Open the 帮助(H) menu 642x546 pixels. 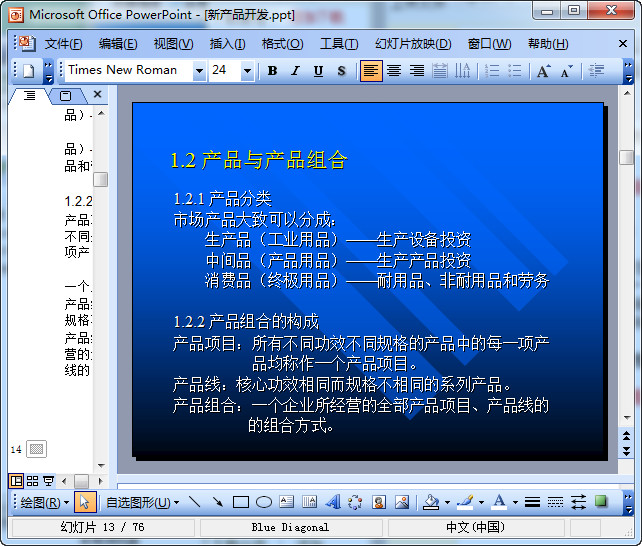(548, 44)
